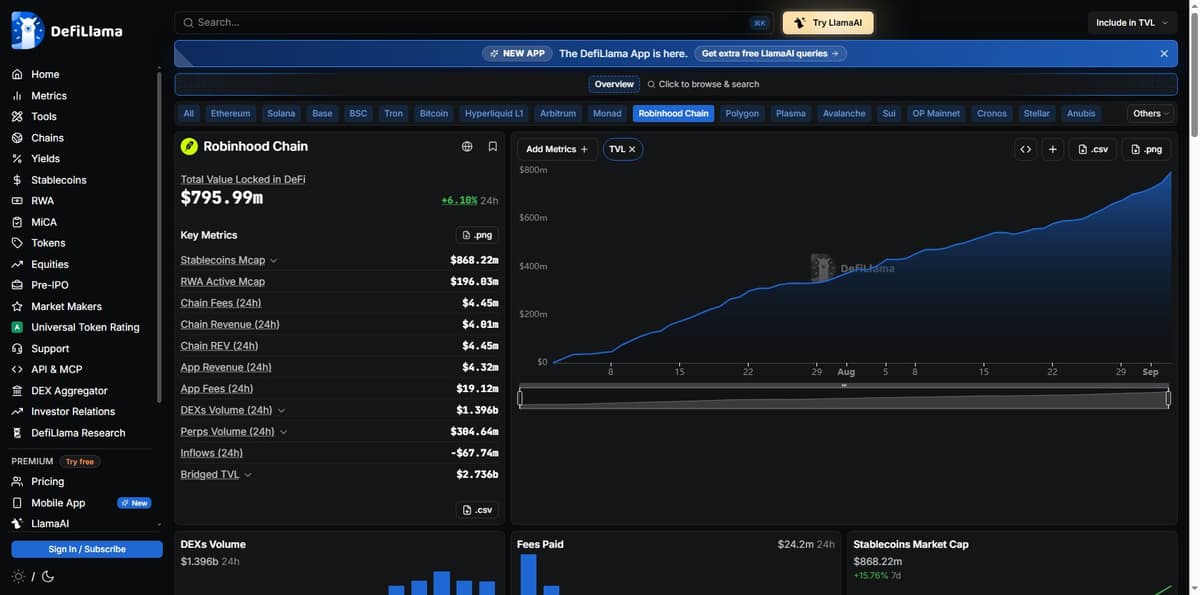Switch to light theme sun icon

tap(18, 577)
